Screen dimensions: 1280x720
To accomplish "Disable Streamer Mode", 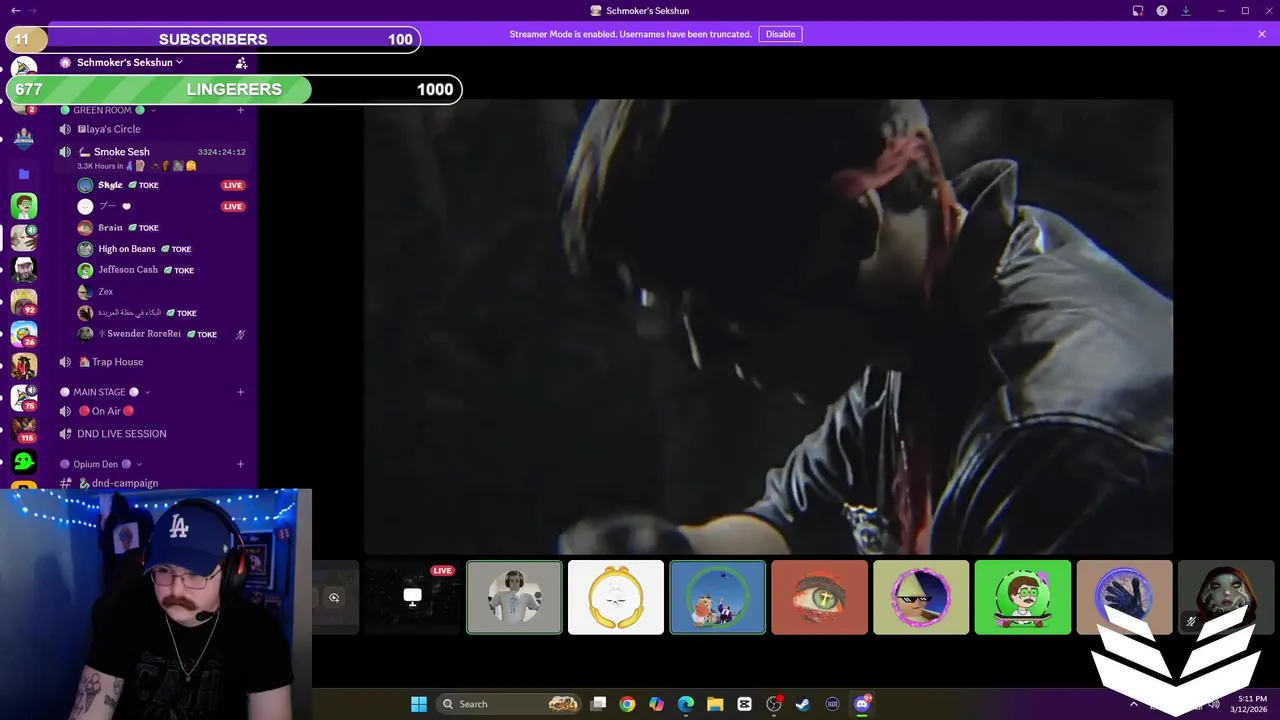I will pyautogui.click(x=780, y=34).
